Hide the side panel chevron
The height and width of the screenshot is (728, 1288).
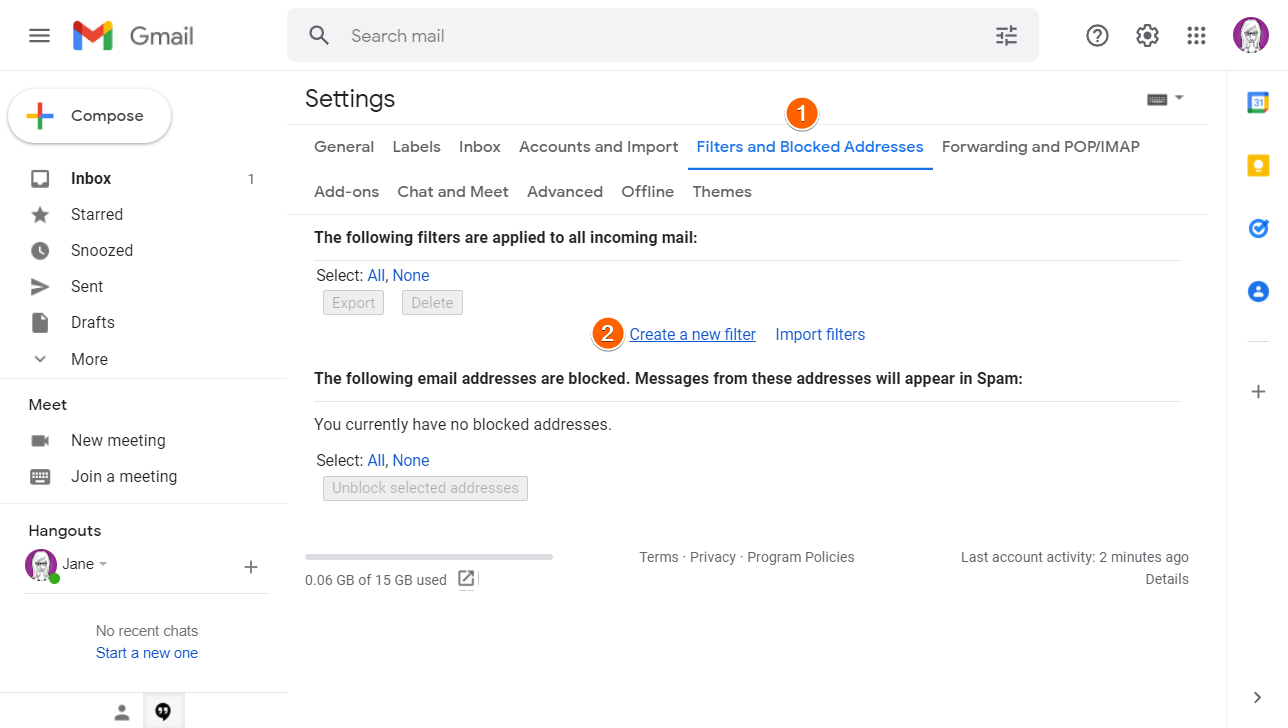(1258, 697)
